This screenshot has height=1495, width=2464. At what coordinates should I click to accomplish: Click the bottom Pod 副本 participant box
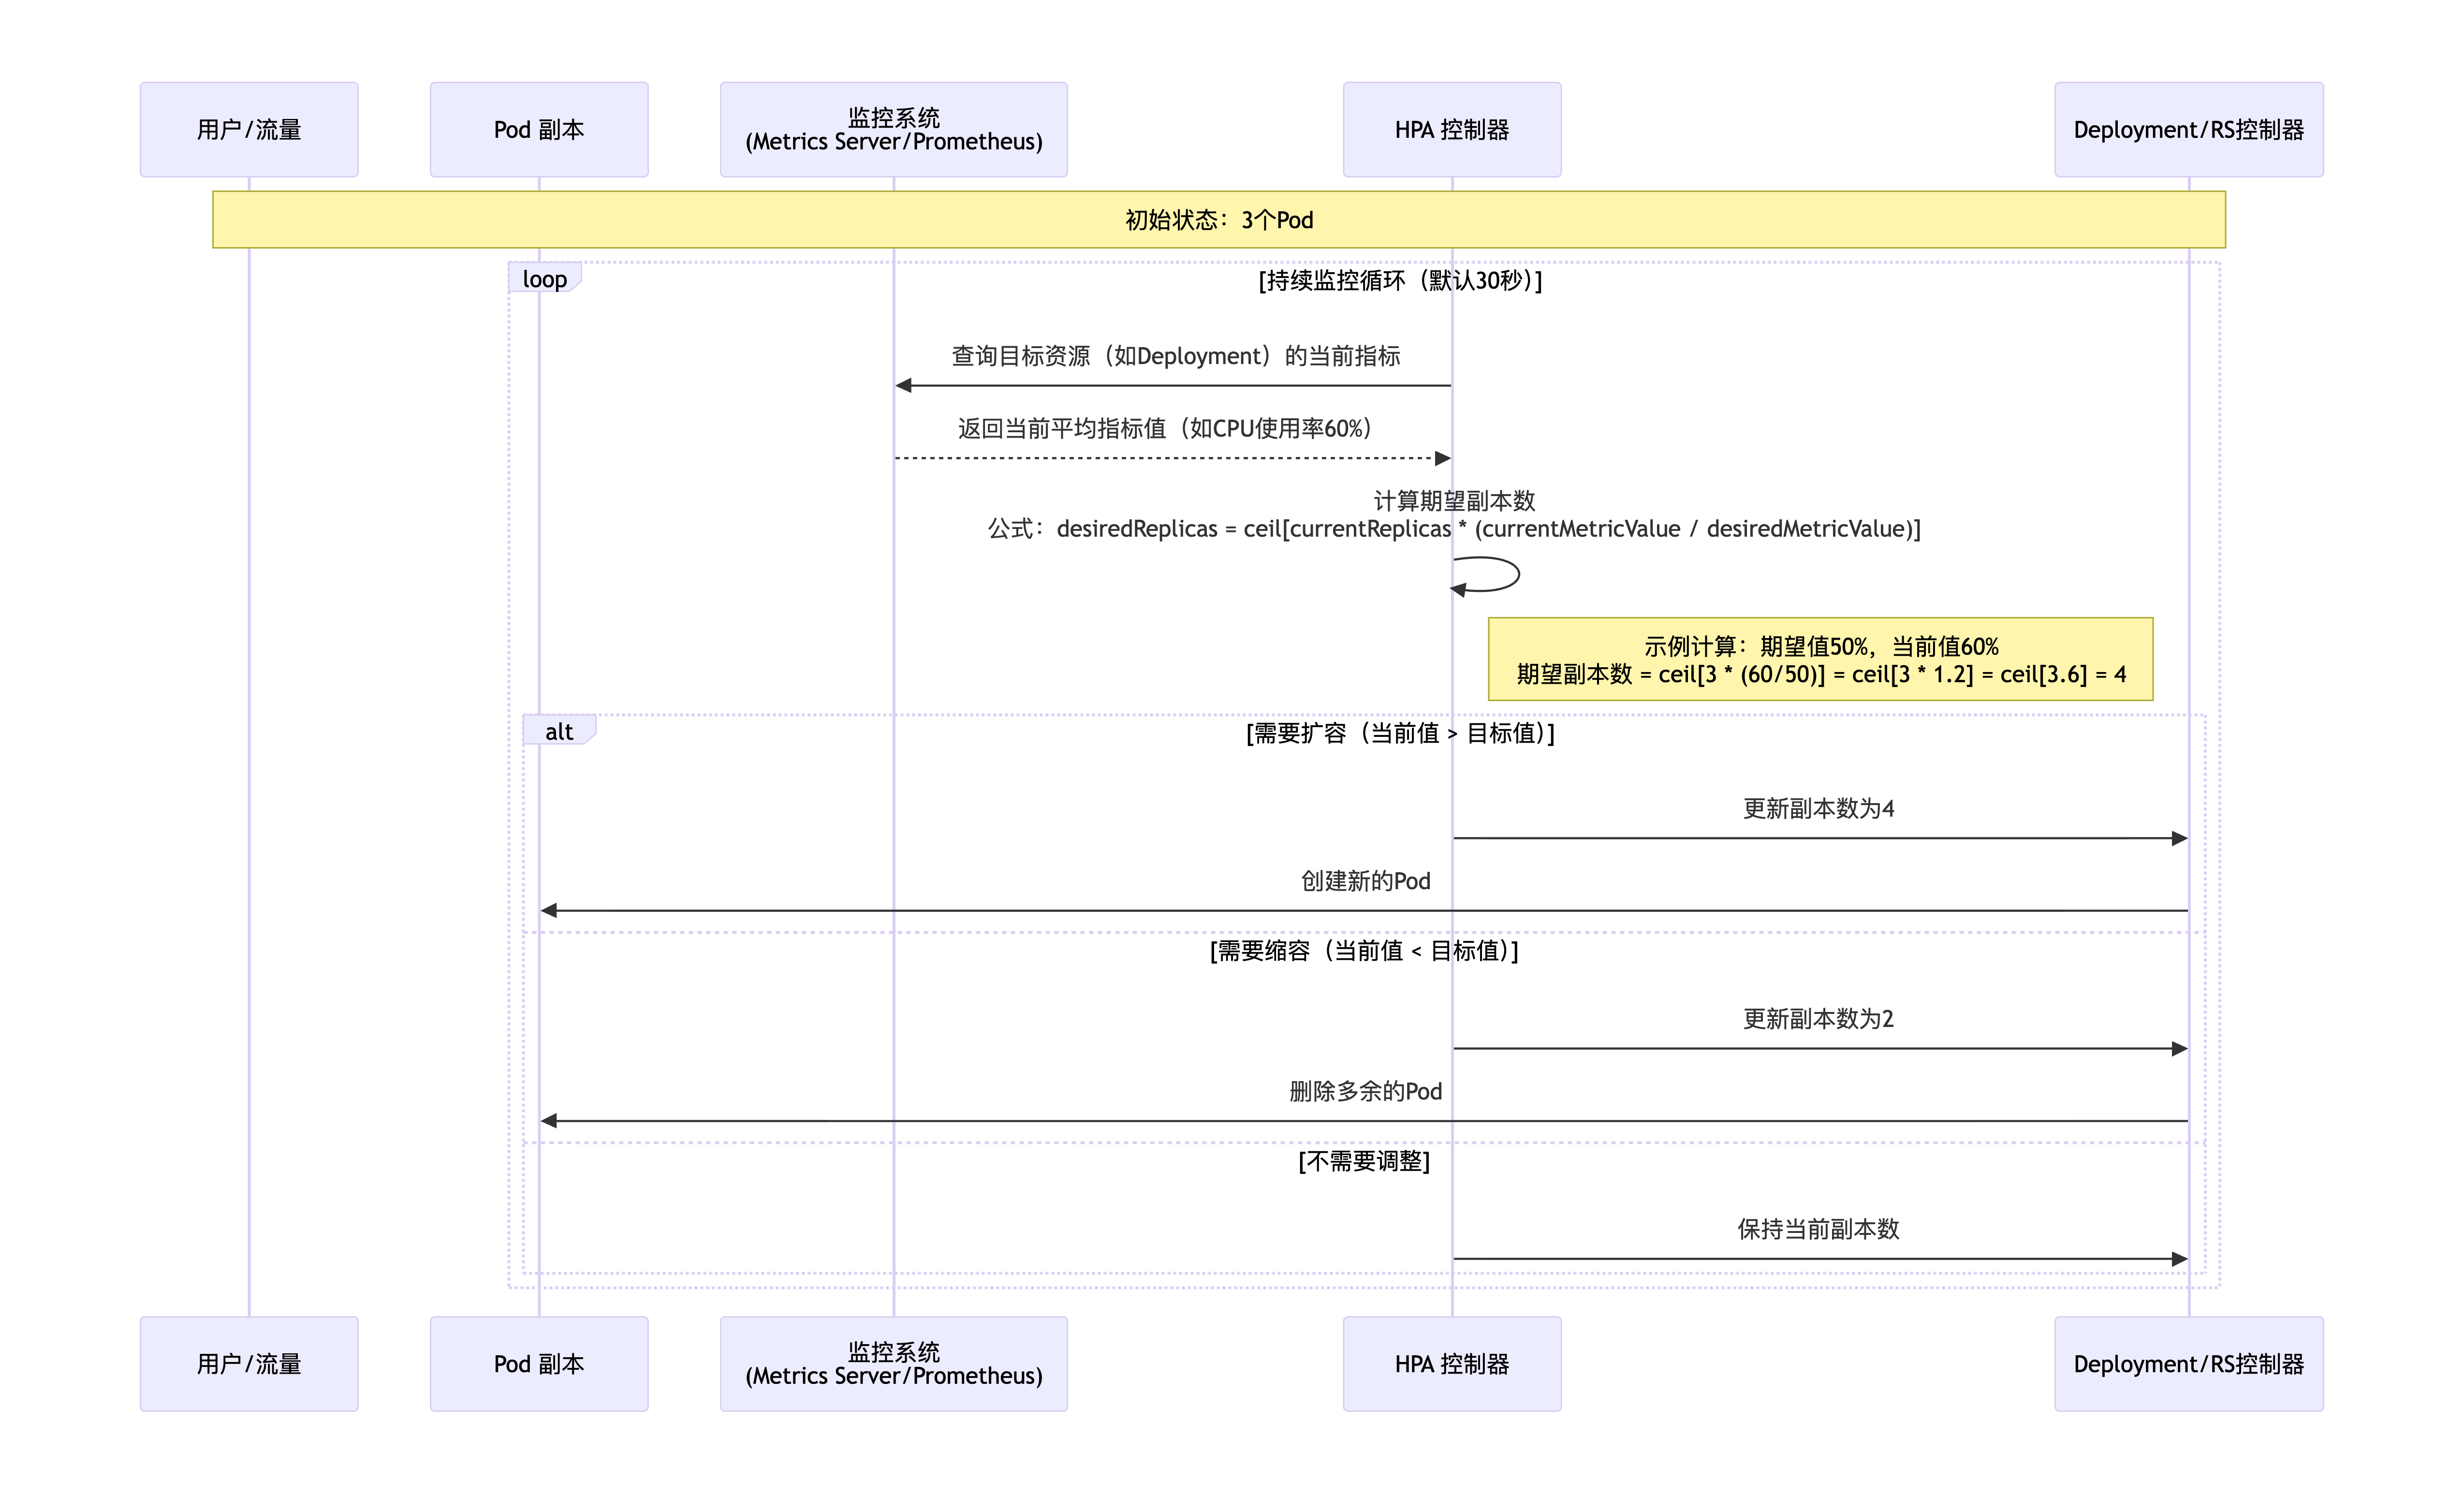(539, 1364)
